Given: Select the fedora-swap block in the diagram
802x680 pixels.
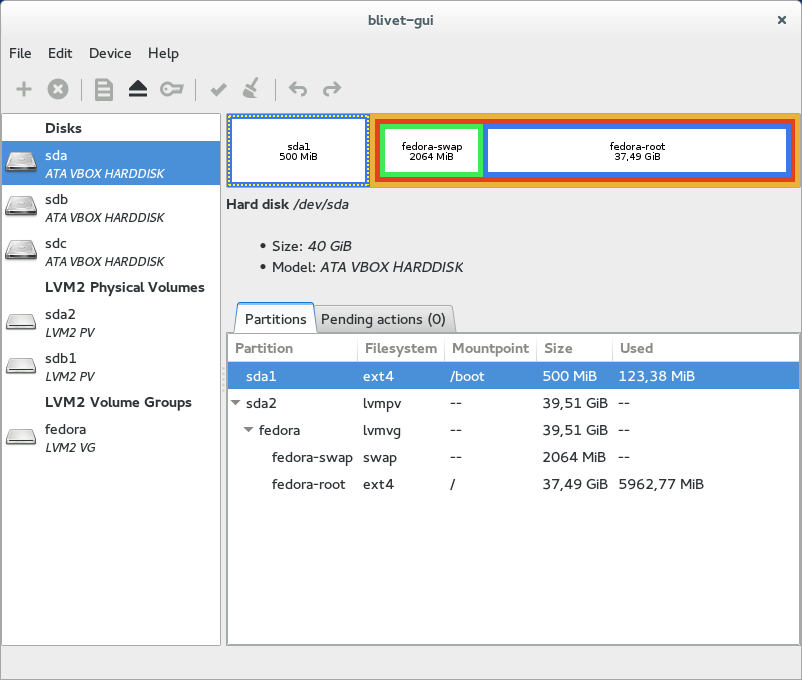Looking at the screenshot, I should pos(430,150).
